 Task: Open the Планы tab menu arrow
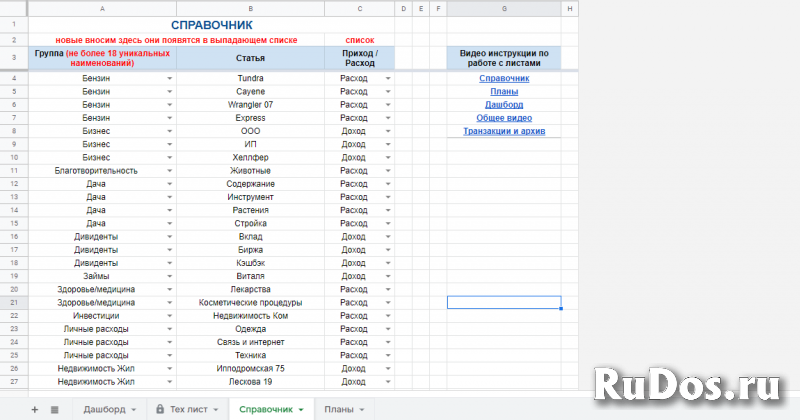coord(361,409)
